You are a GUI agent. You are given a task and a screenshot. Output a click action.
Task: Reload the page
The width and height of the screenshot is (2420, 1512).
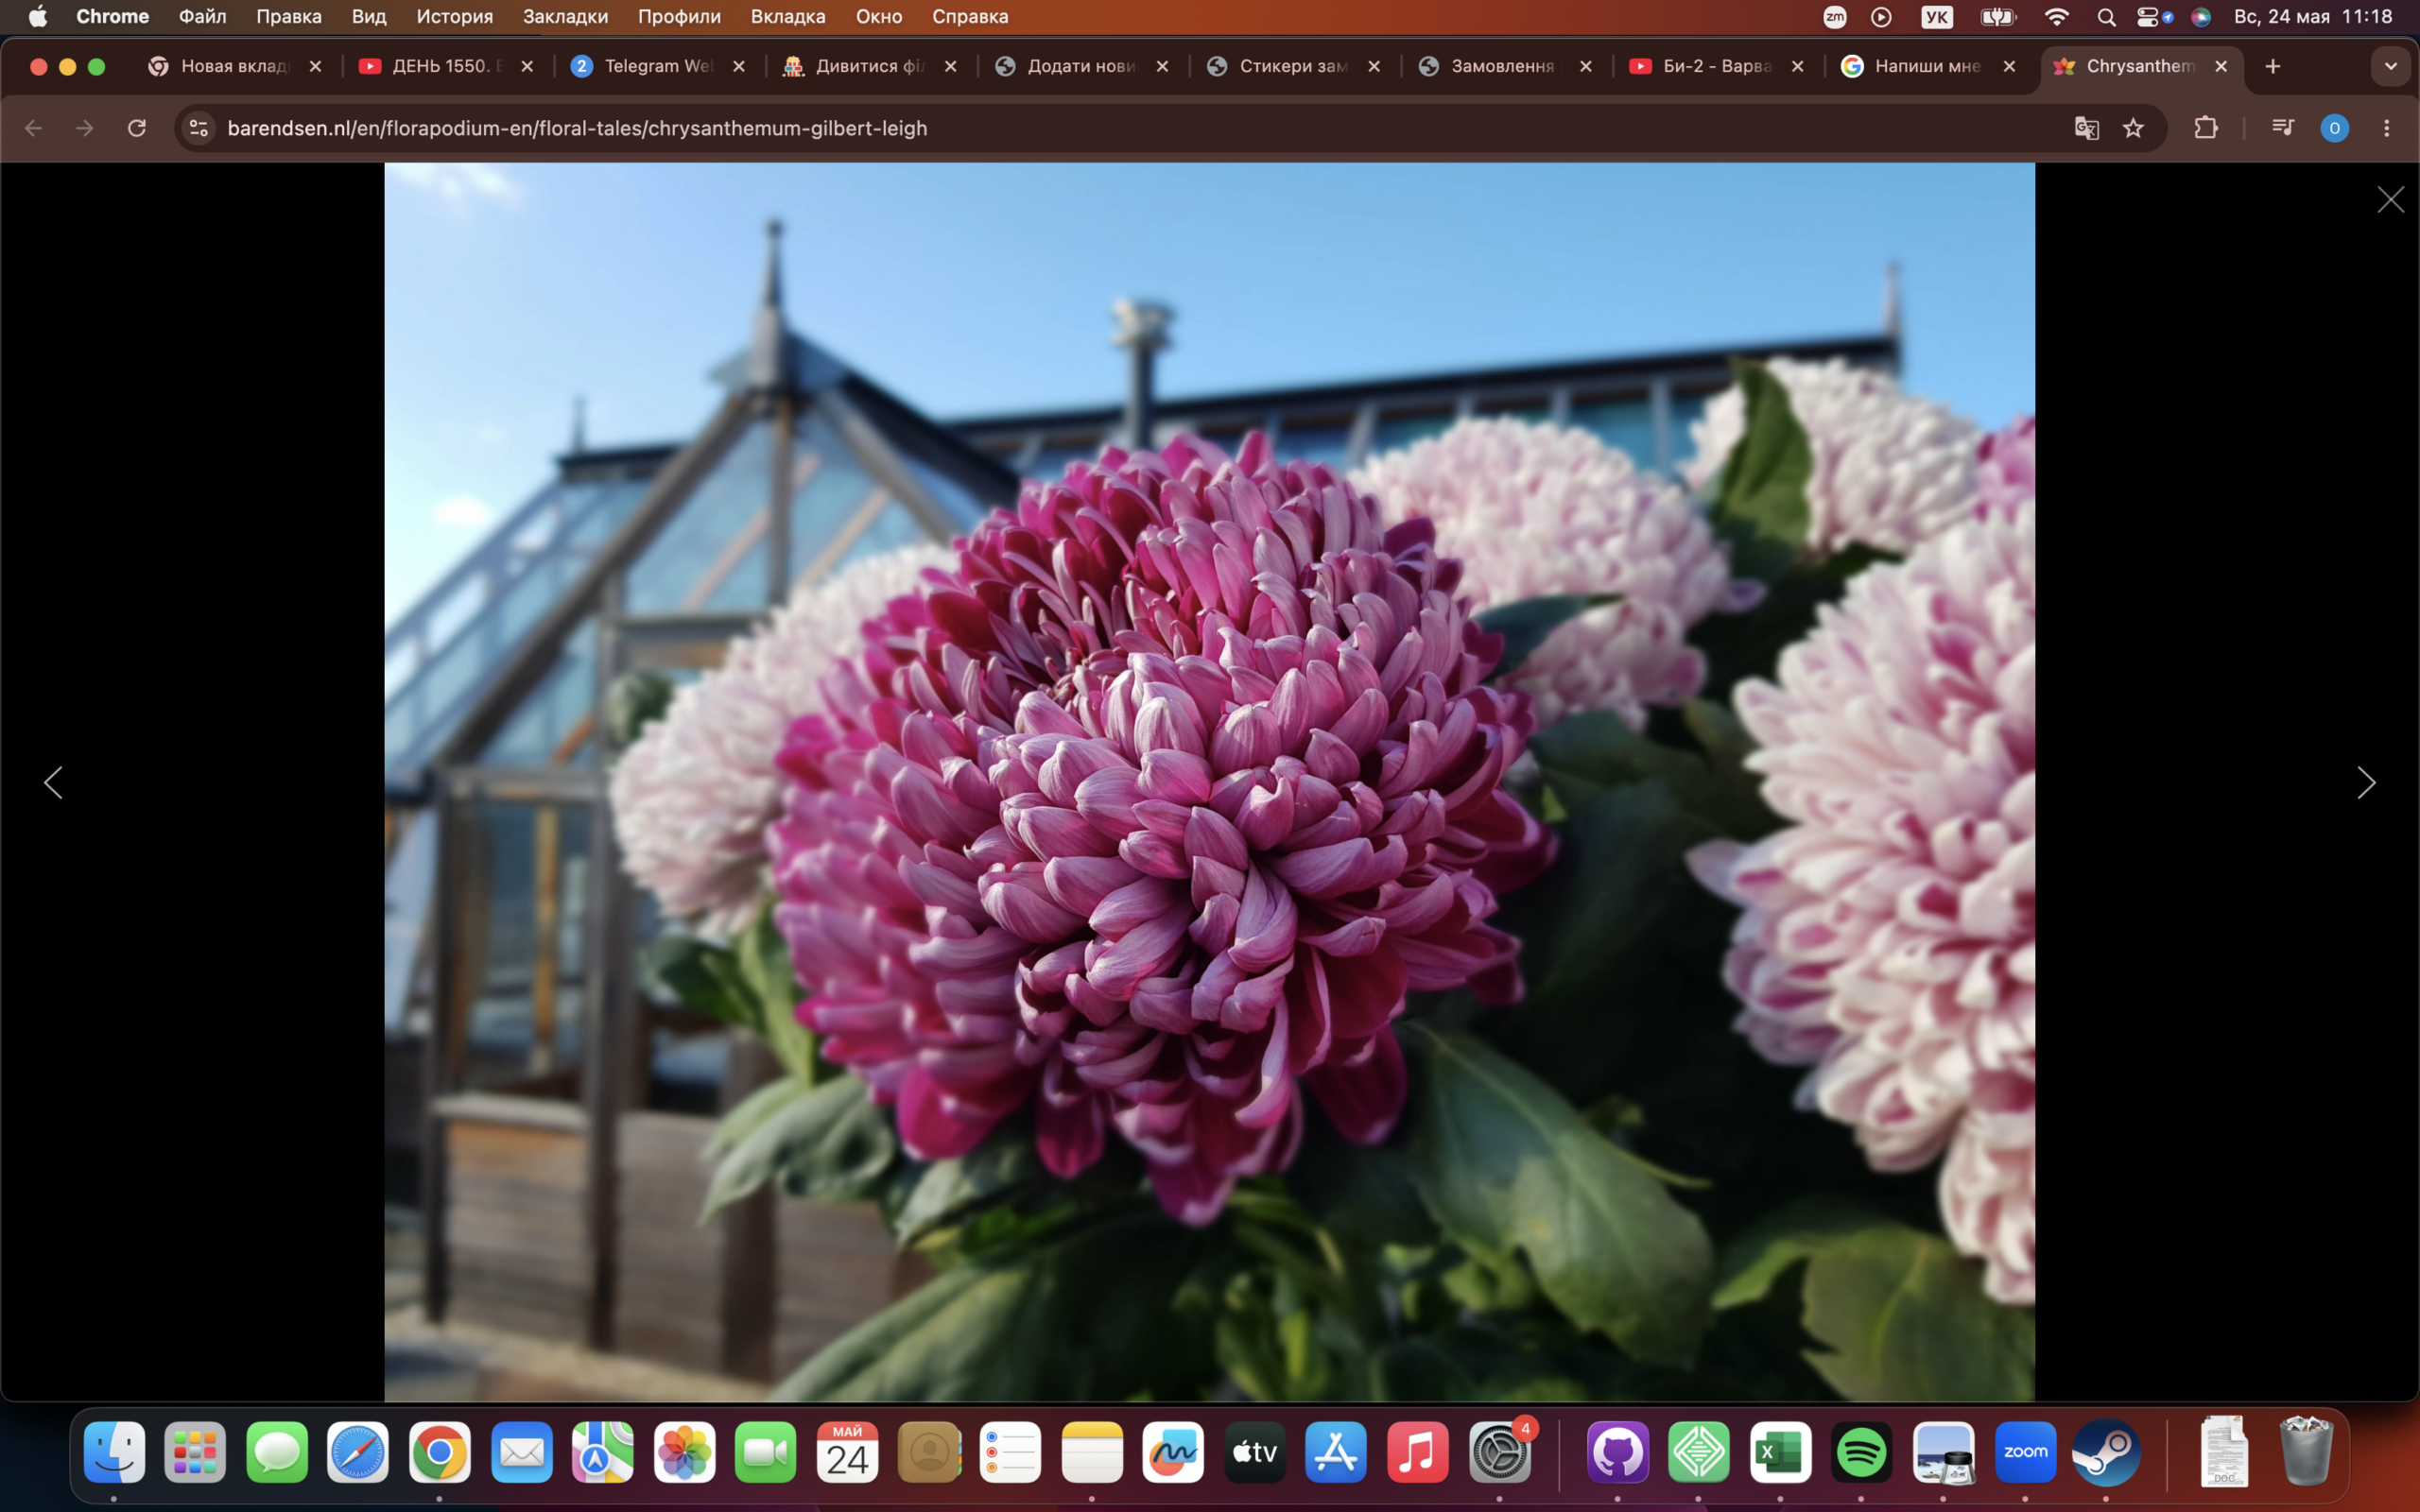coord(137,128)
